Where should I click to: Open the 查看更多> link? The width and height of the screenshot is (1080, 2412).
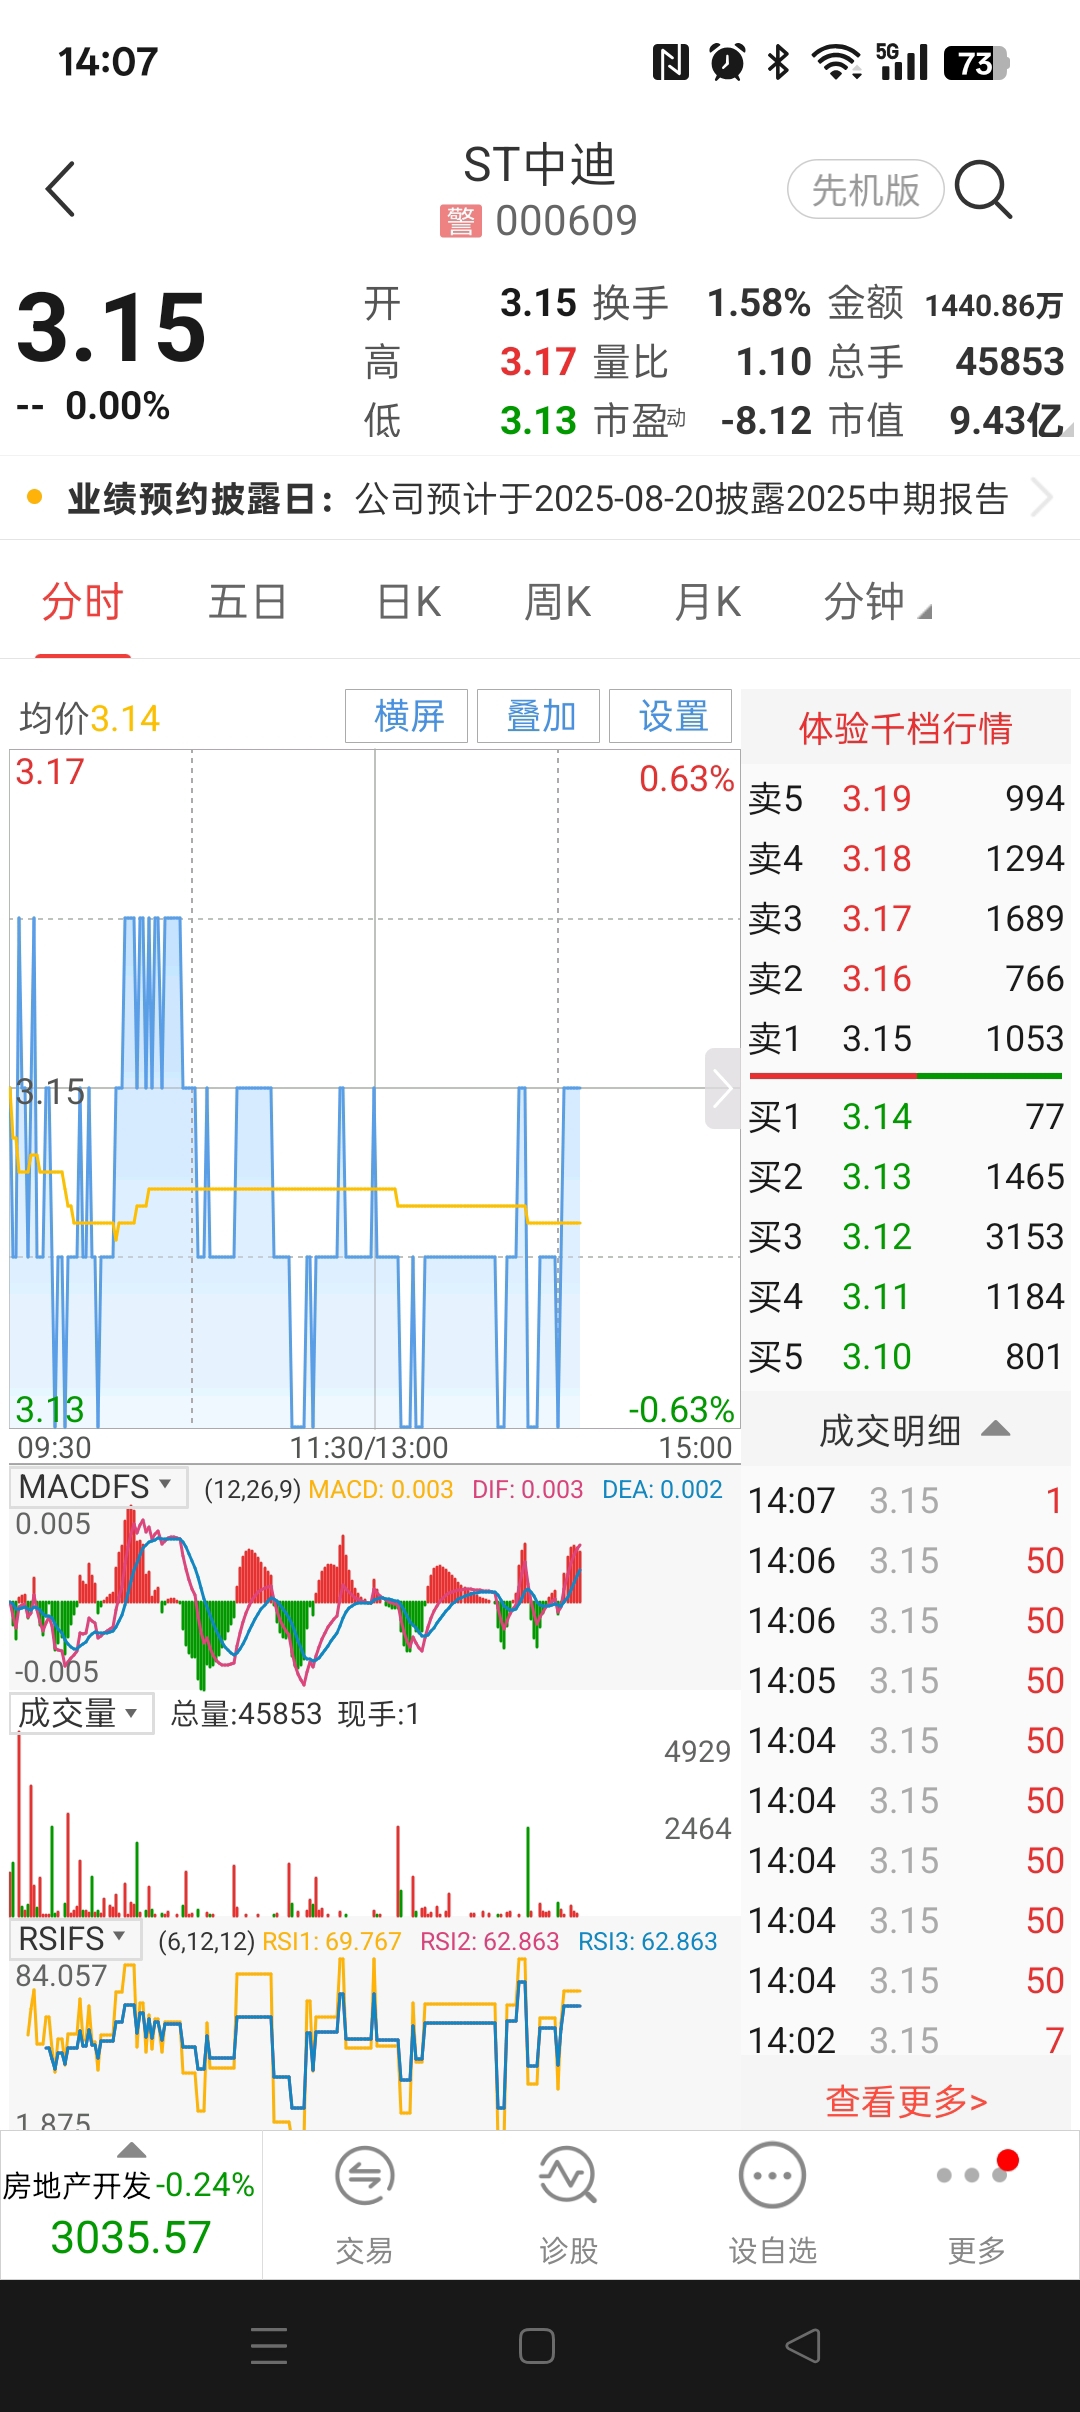pyautogui.click(x=906, y=2101)
